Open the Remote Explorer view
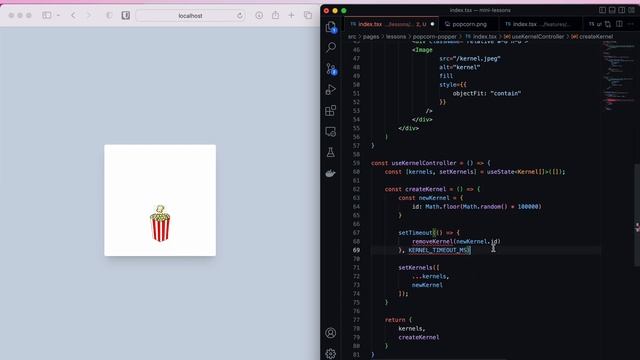The width and height of the screenshot is (640, 360). pyautogui.click(x=331, y=131)
